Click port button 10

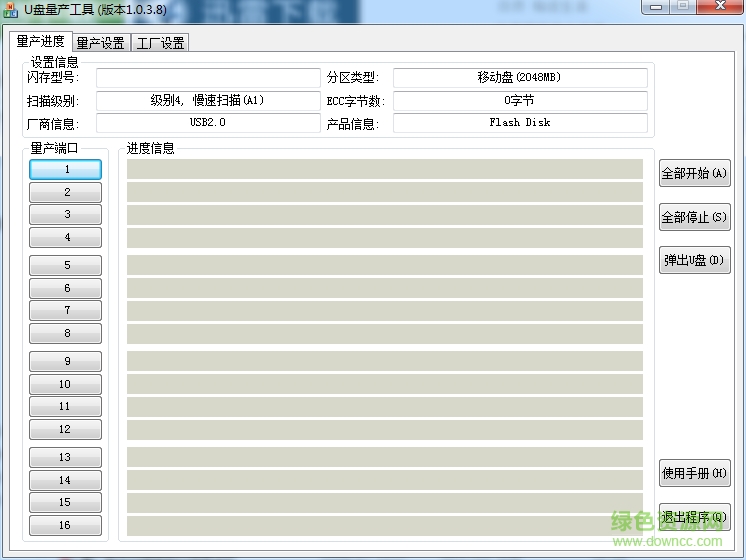(66, 384)
